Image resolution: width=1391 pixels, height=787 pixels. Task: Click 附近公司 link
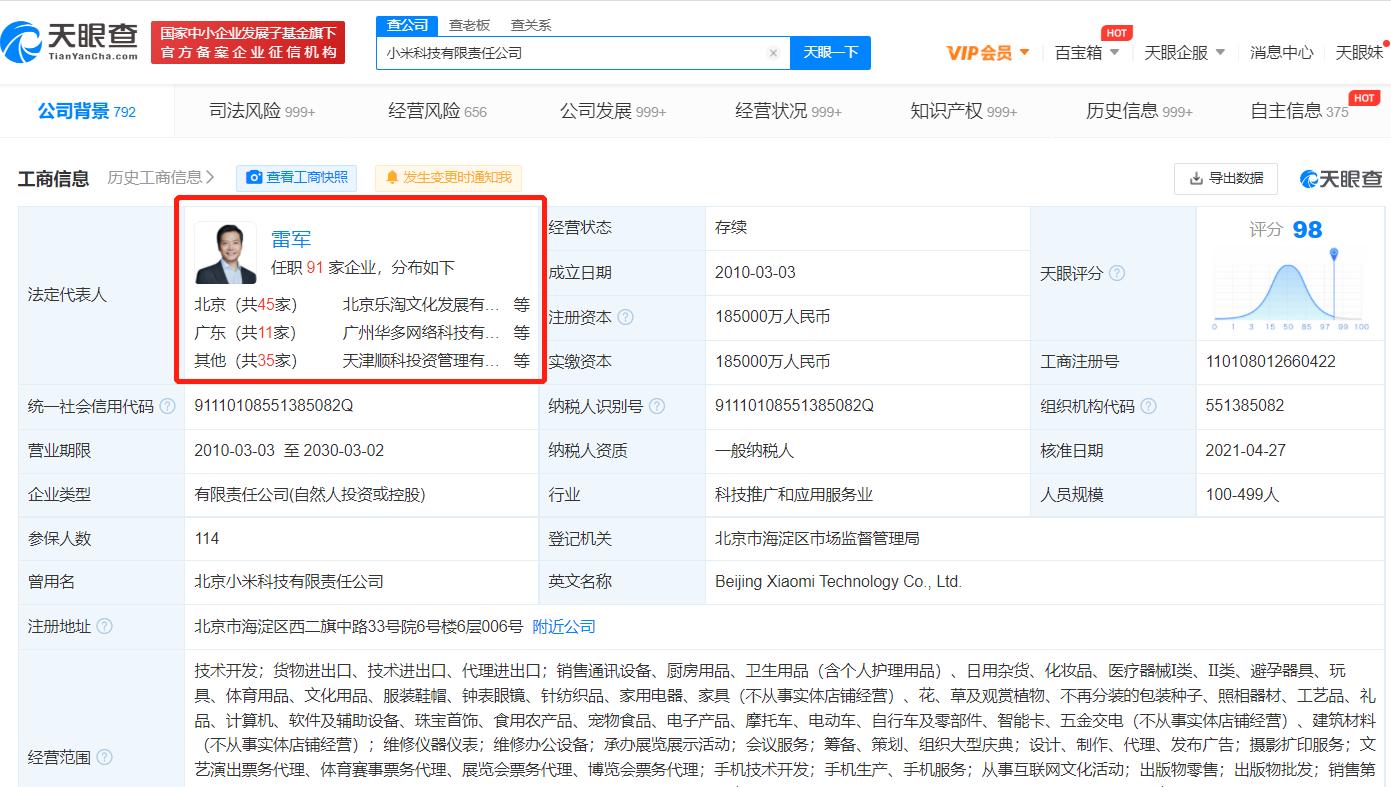tap(564, 627)
